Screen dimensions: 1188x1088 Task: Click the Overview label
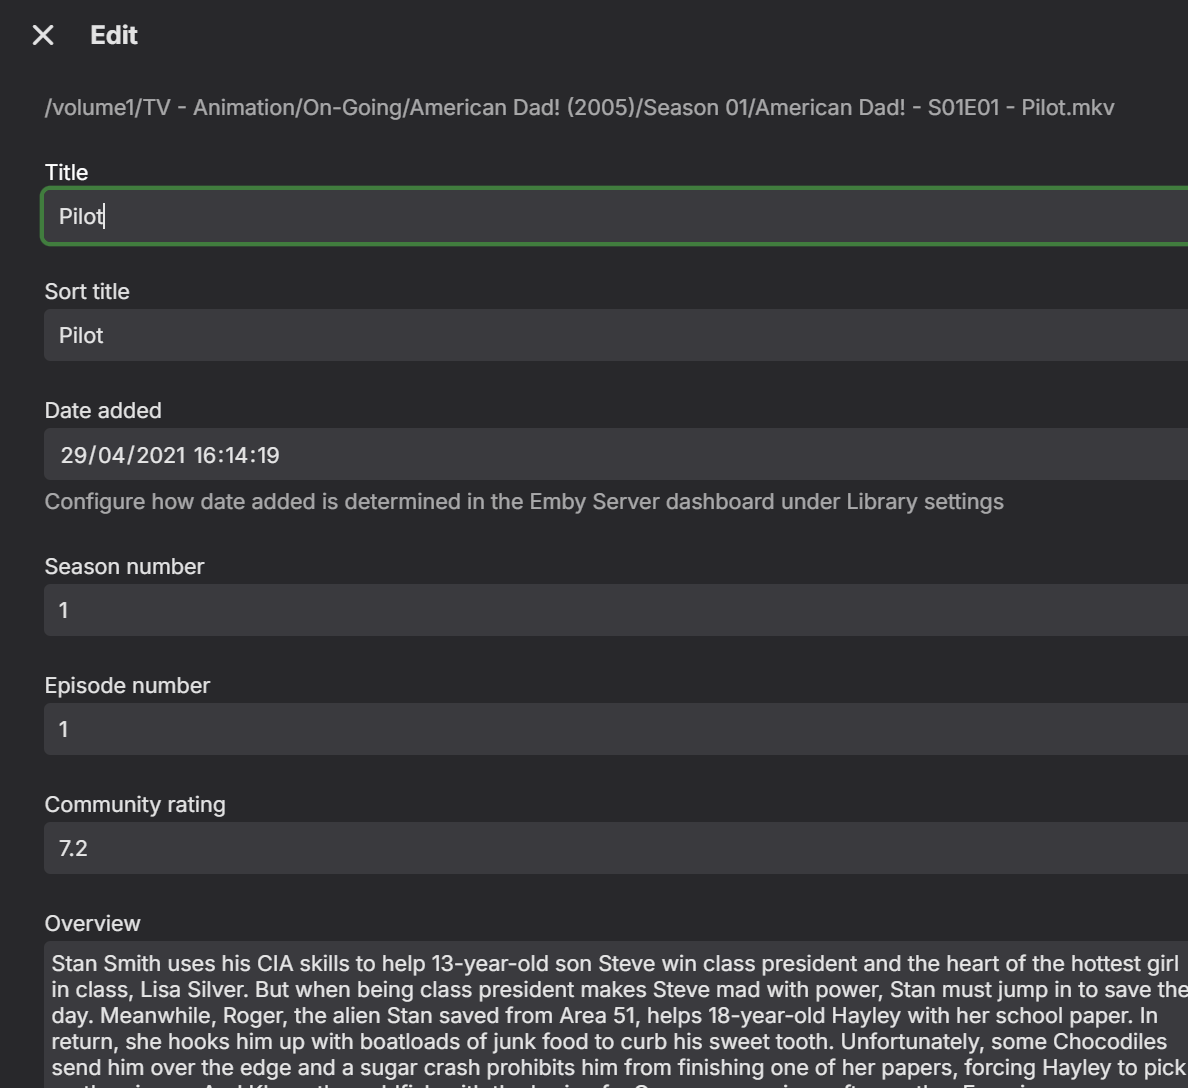92,923
